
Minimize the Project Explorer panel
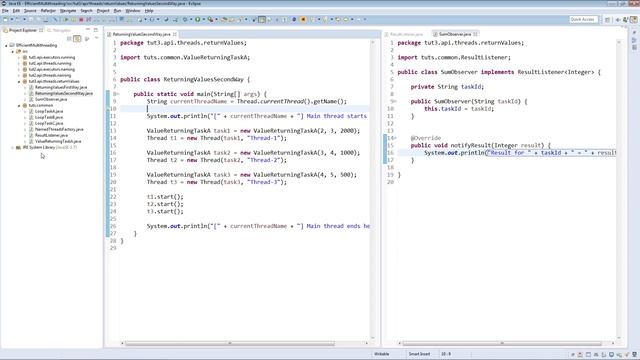pos(88,30)
